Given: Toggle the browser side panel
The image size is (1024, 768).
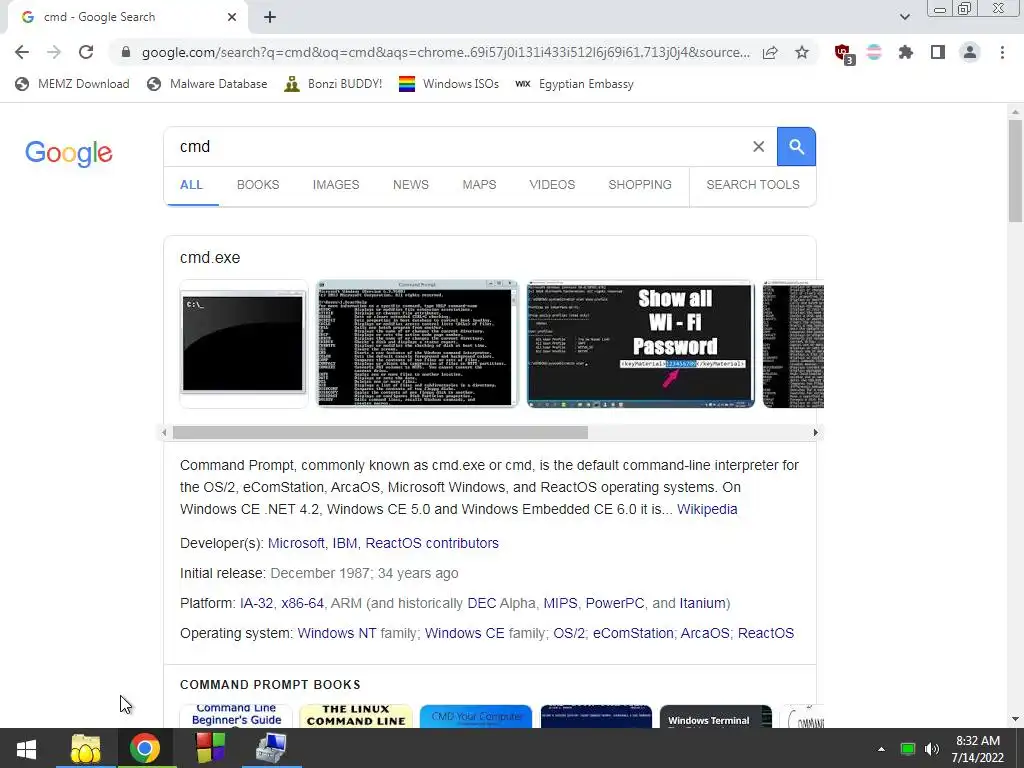Looking at the screenshot, I should tap(938, 52).
